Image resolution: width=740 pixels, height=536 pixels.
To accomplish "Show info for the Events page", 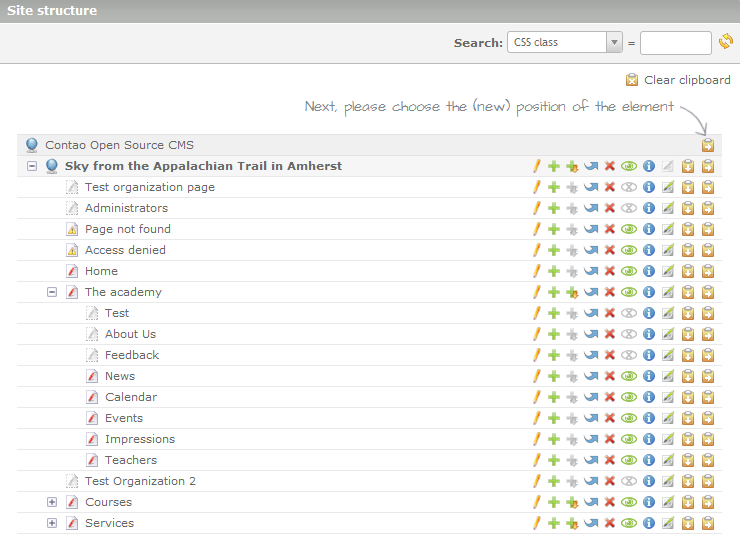I will click(x=648, y=418).
